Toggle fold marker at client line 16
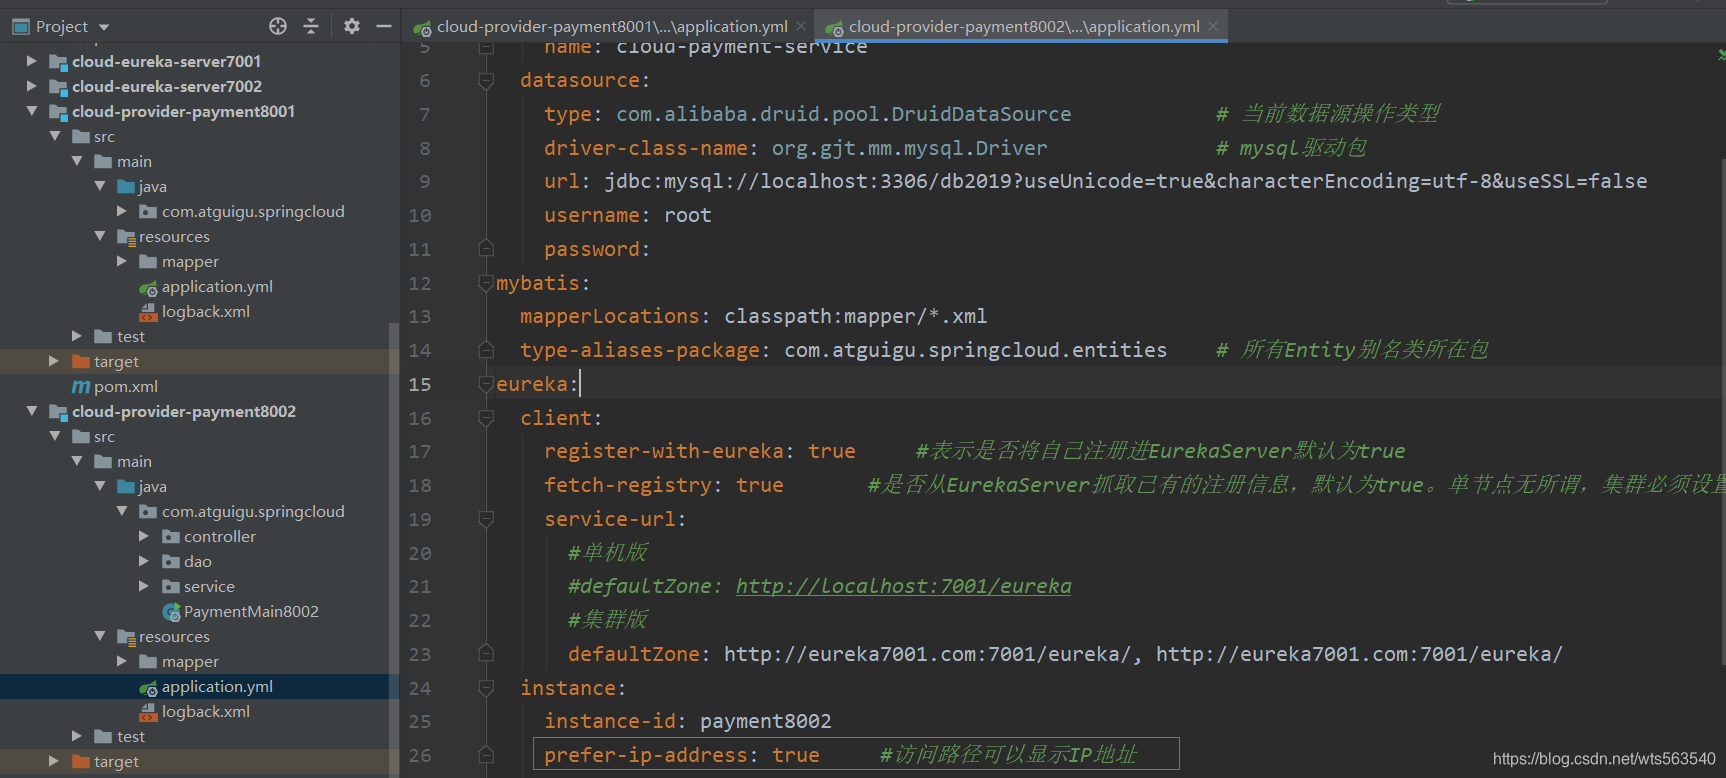 (486, 418)
